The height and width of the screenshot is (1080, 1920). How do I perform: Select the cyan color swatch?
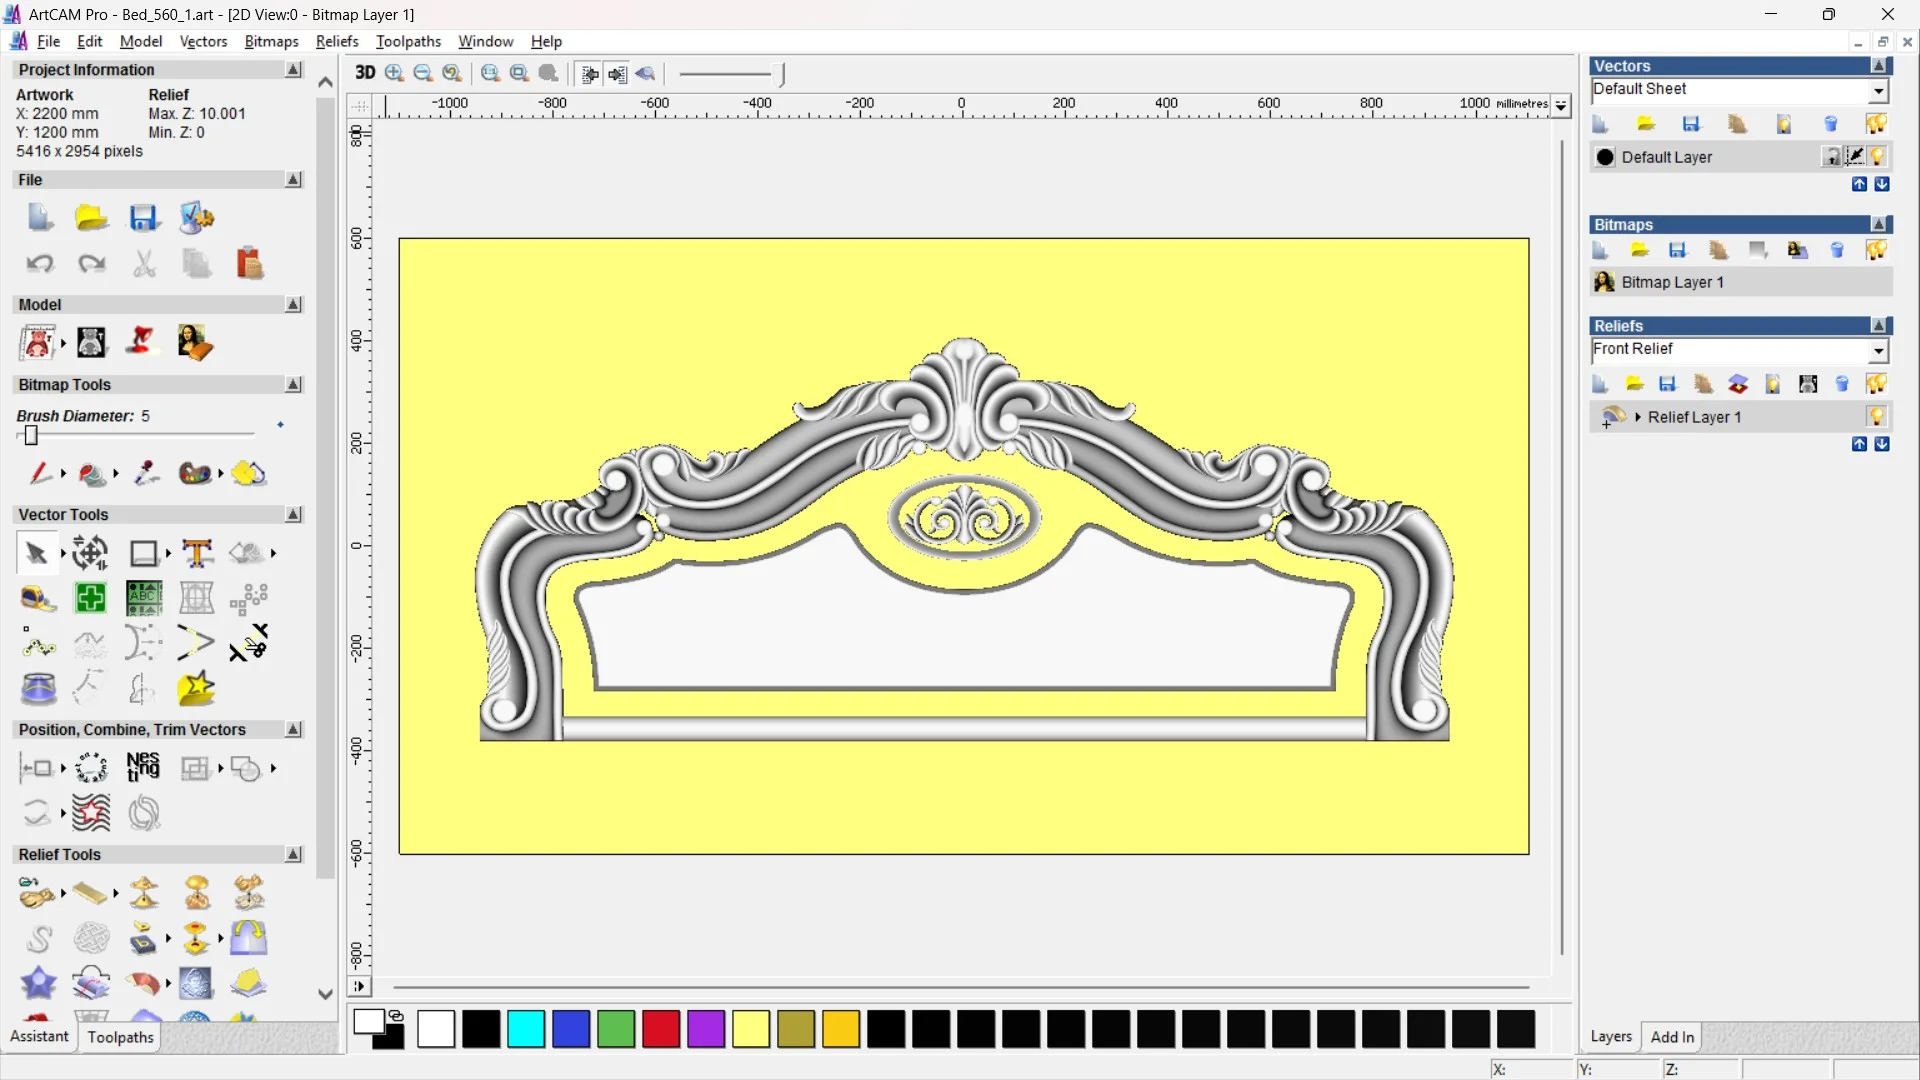coord(526,1029)
